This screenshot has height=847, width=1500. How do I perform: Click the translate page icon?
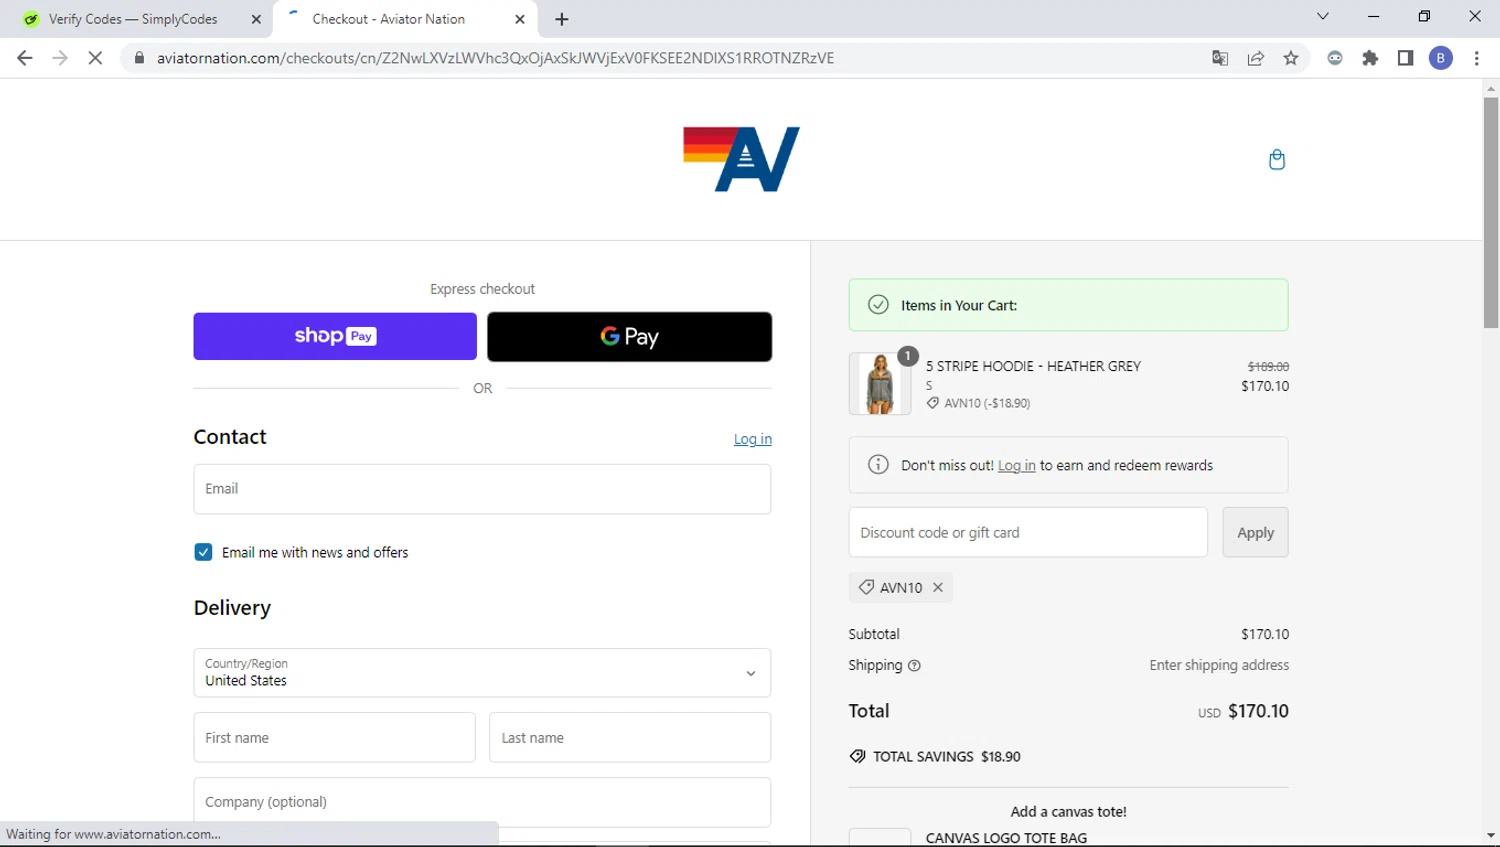coord(1220,58)
